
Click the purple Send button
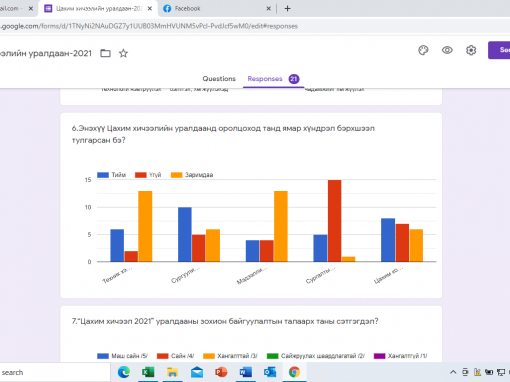click(x=499, y=50)
